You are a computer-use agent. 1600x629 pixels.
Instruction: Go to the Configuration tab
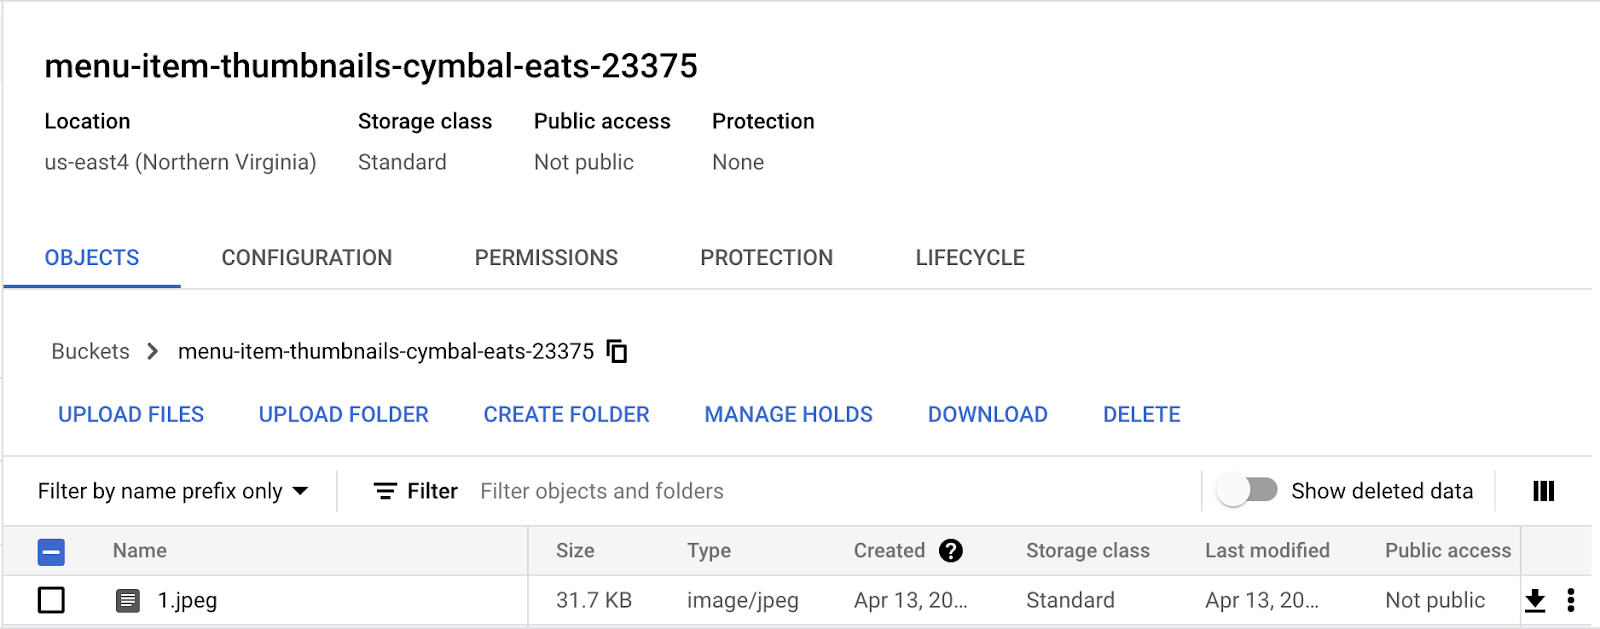click(306, 258)
